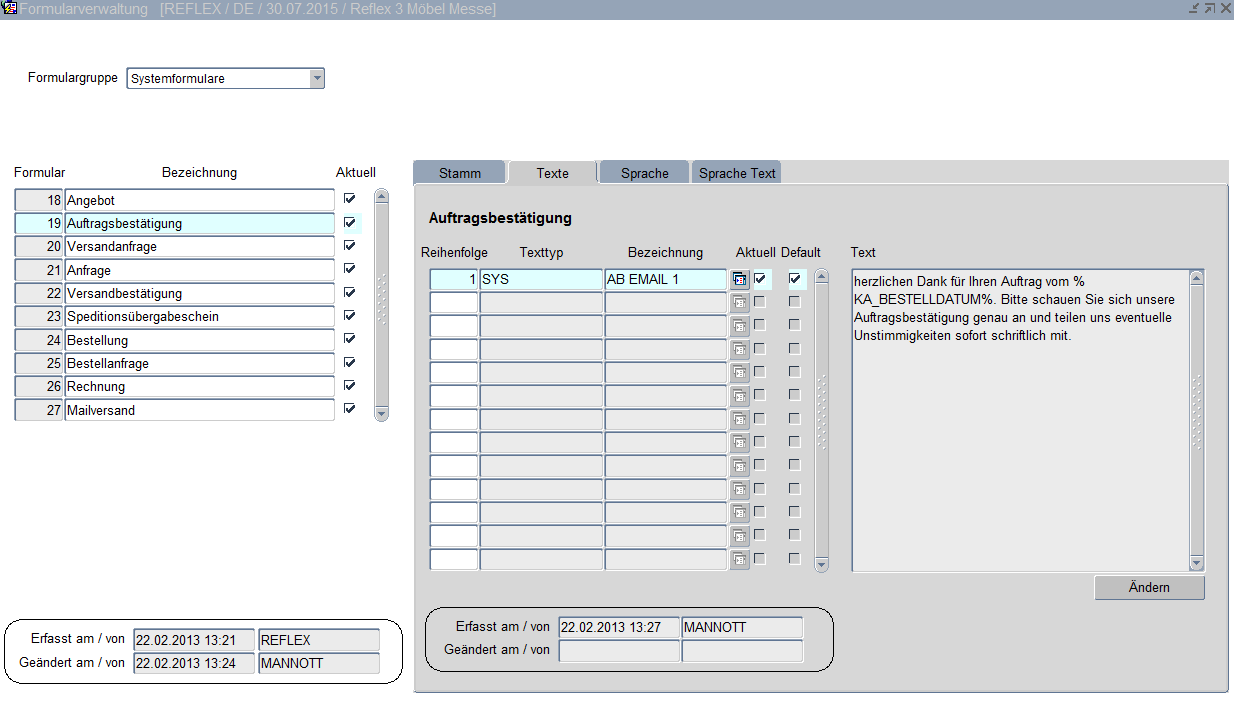1234x715 pixels.
Task: Click scroll-down arrow of the Reihenfolge rows
Action: click(822, 564)
